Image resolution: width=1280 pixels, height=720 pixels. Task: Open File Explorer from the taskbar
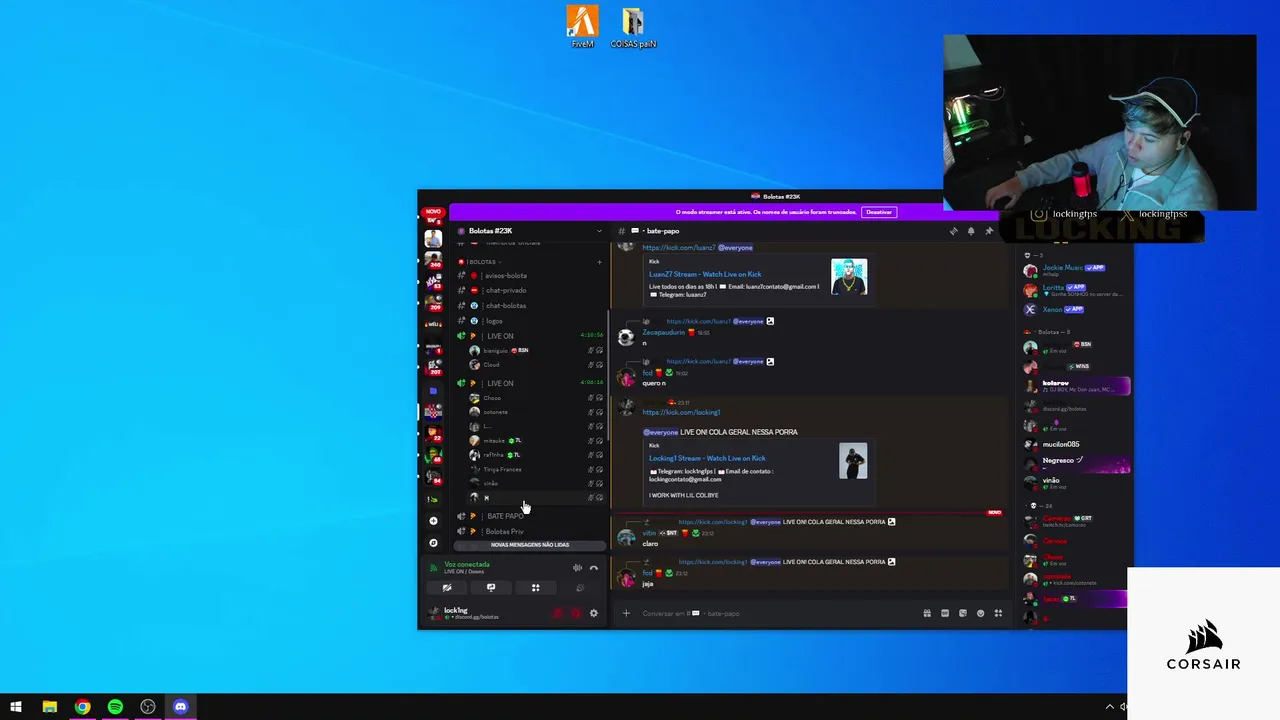tap(49, 707)
